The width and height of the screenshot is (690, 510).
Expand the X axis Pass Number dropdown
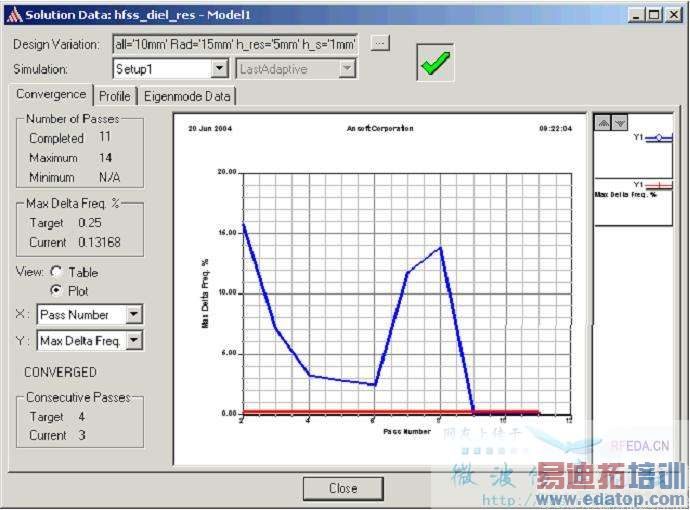coord(134,314)
